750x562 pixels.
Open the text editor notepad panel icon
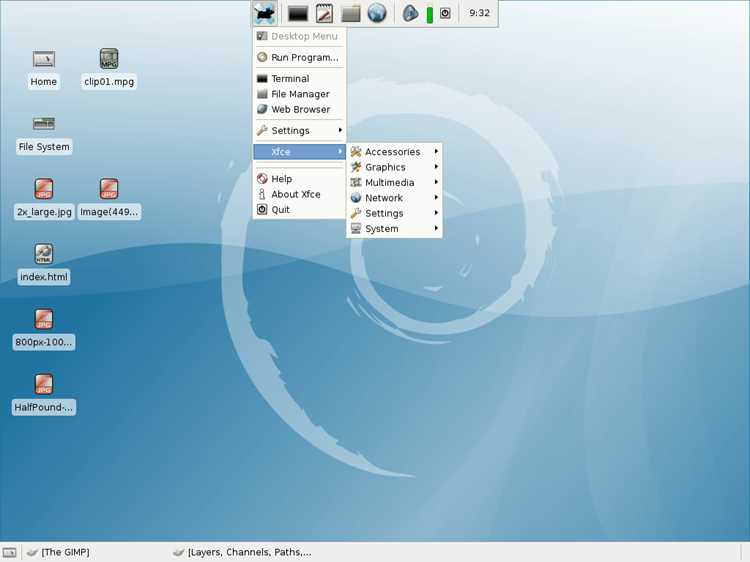[324, 13]
